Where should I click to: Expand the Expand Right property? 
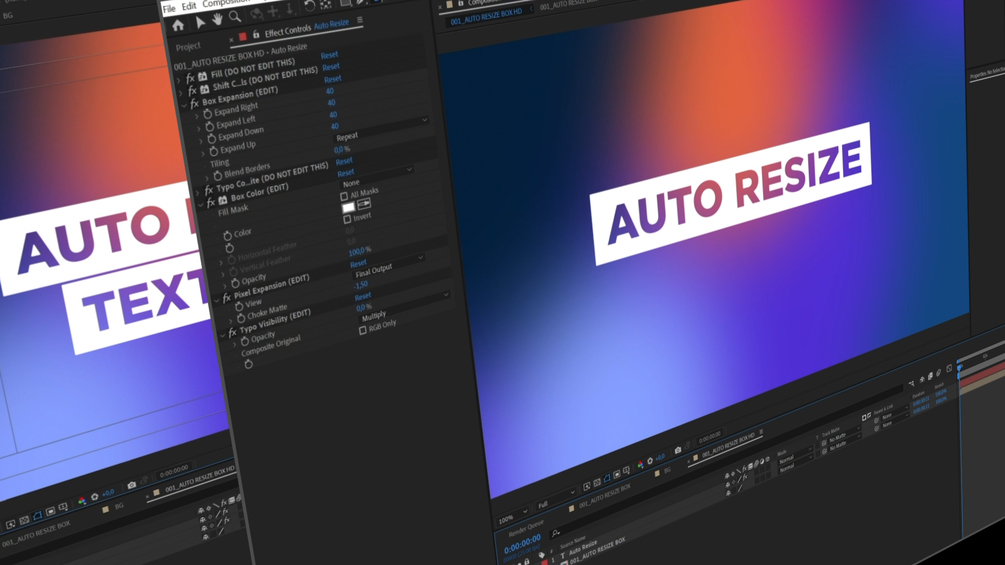tap(197, 116)
